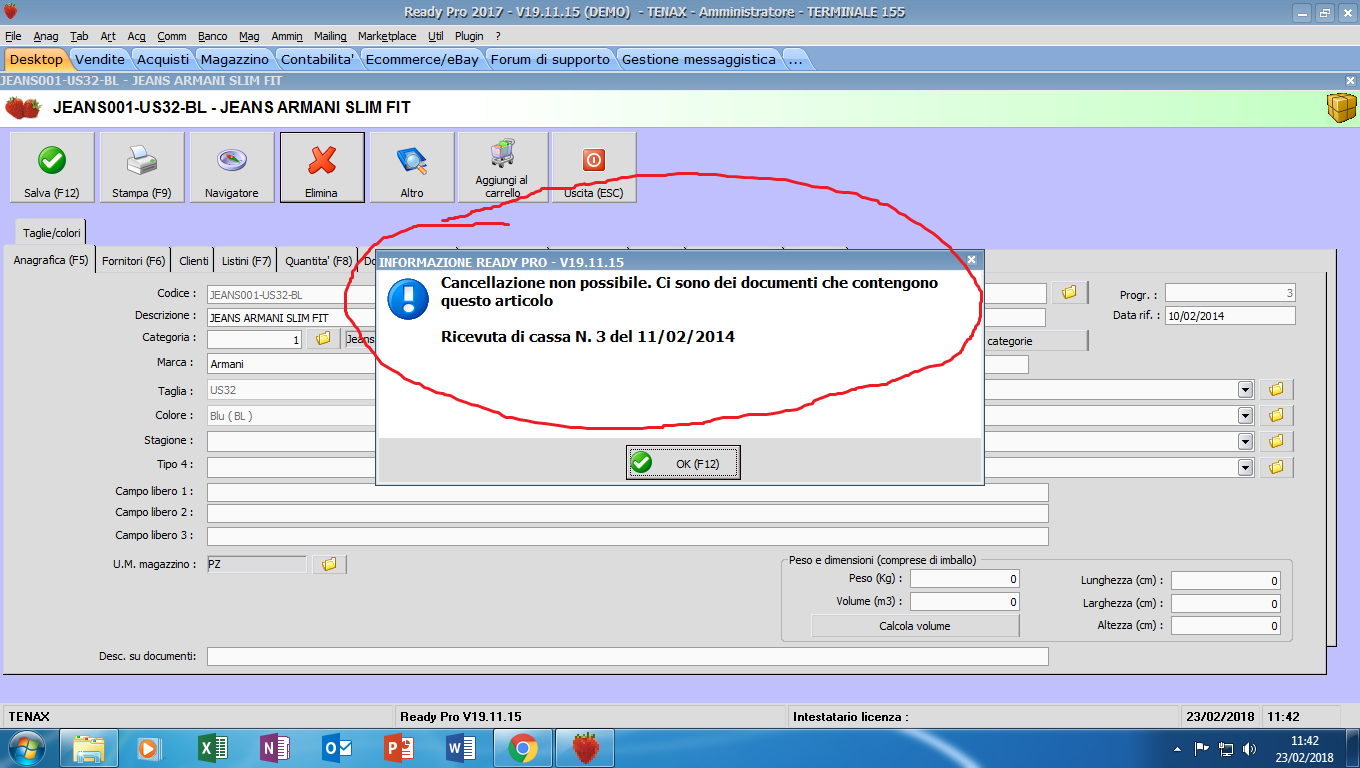Click folder icon at end of Colore row
1360x768 pixels.
coord(1276,416)
